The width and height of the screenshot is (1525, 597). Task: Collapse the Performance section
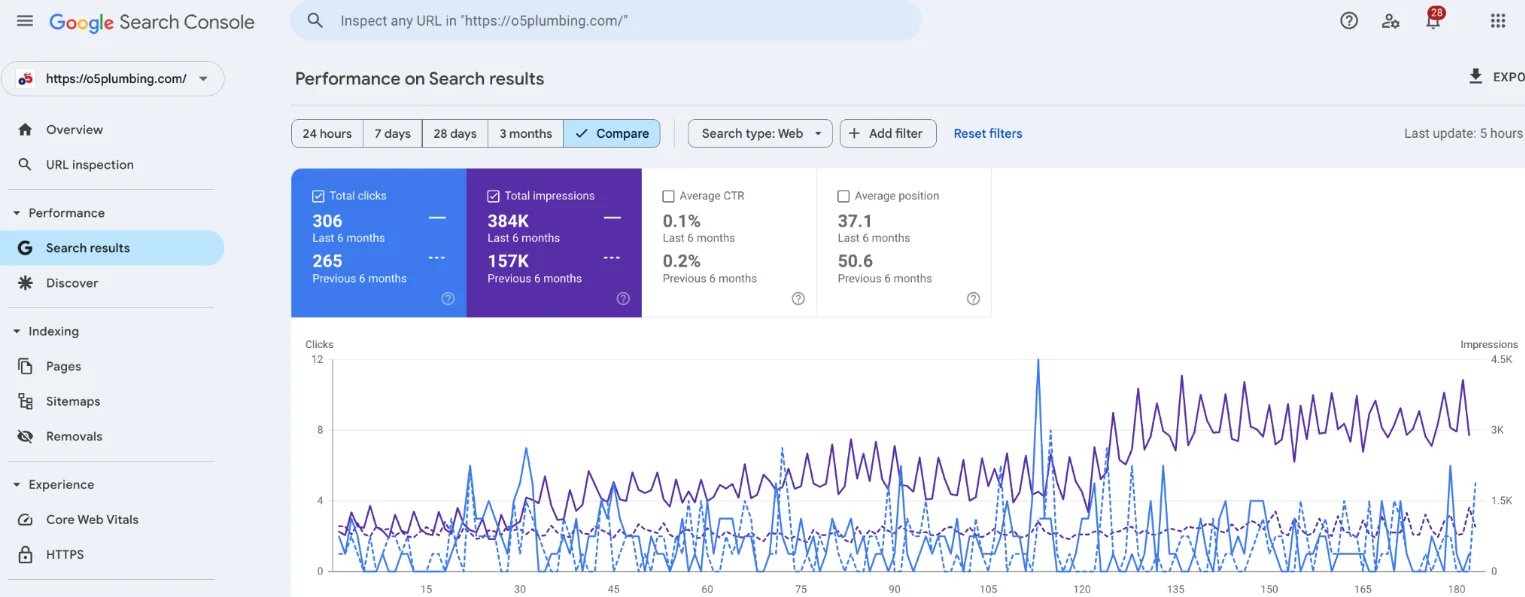tap(17, 213)
